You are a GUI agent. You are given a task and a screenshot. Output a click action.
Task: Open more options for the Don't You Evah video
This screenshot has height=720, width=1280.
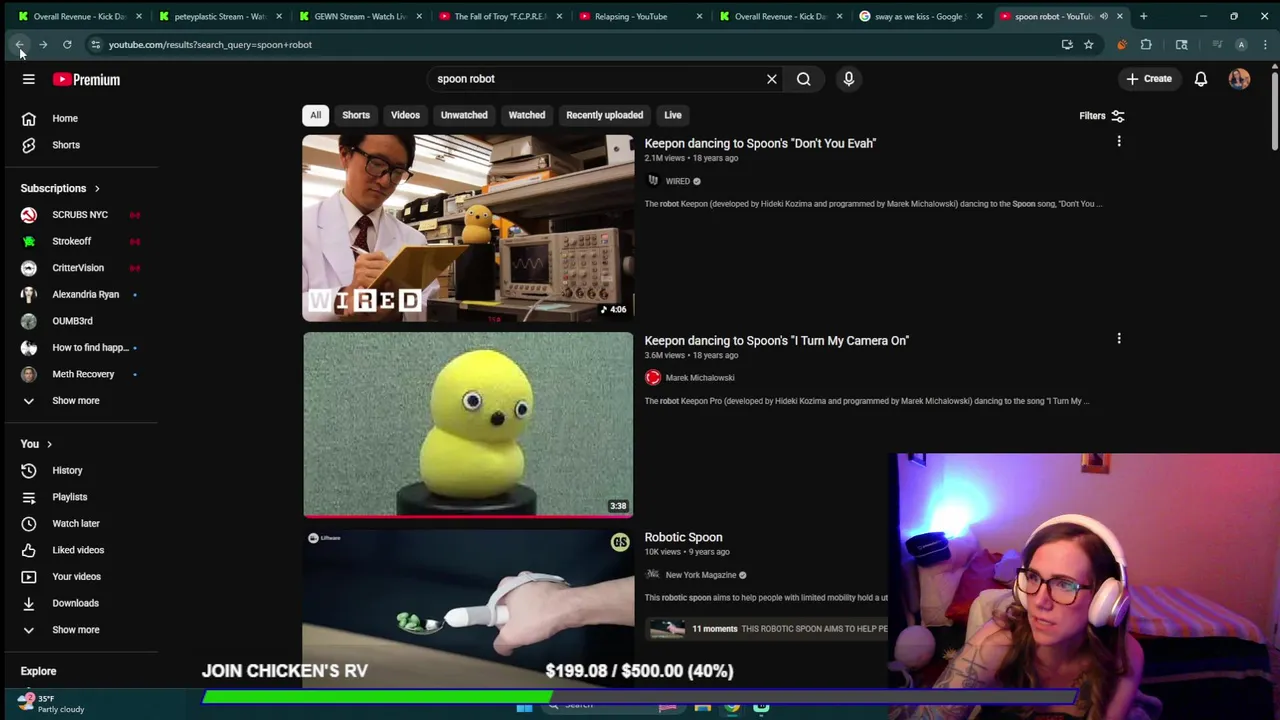[x=1119, y=142]
